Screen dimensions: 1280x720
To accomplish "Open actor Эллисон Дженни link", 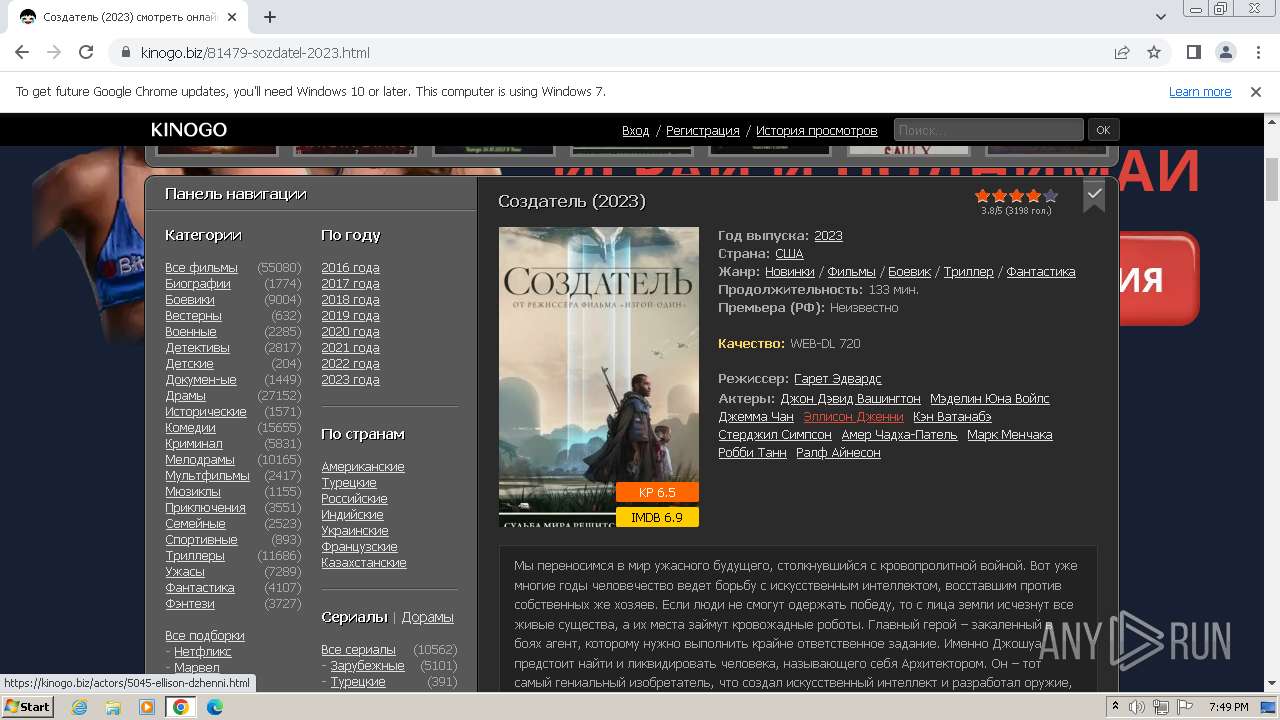I will point(853,417).
